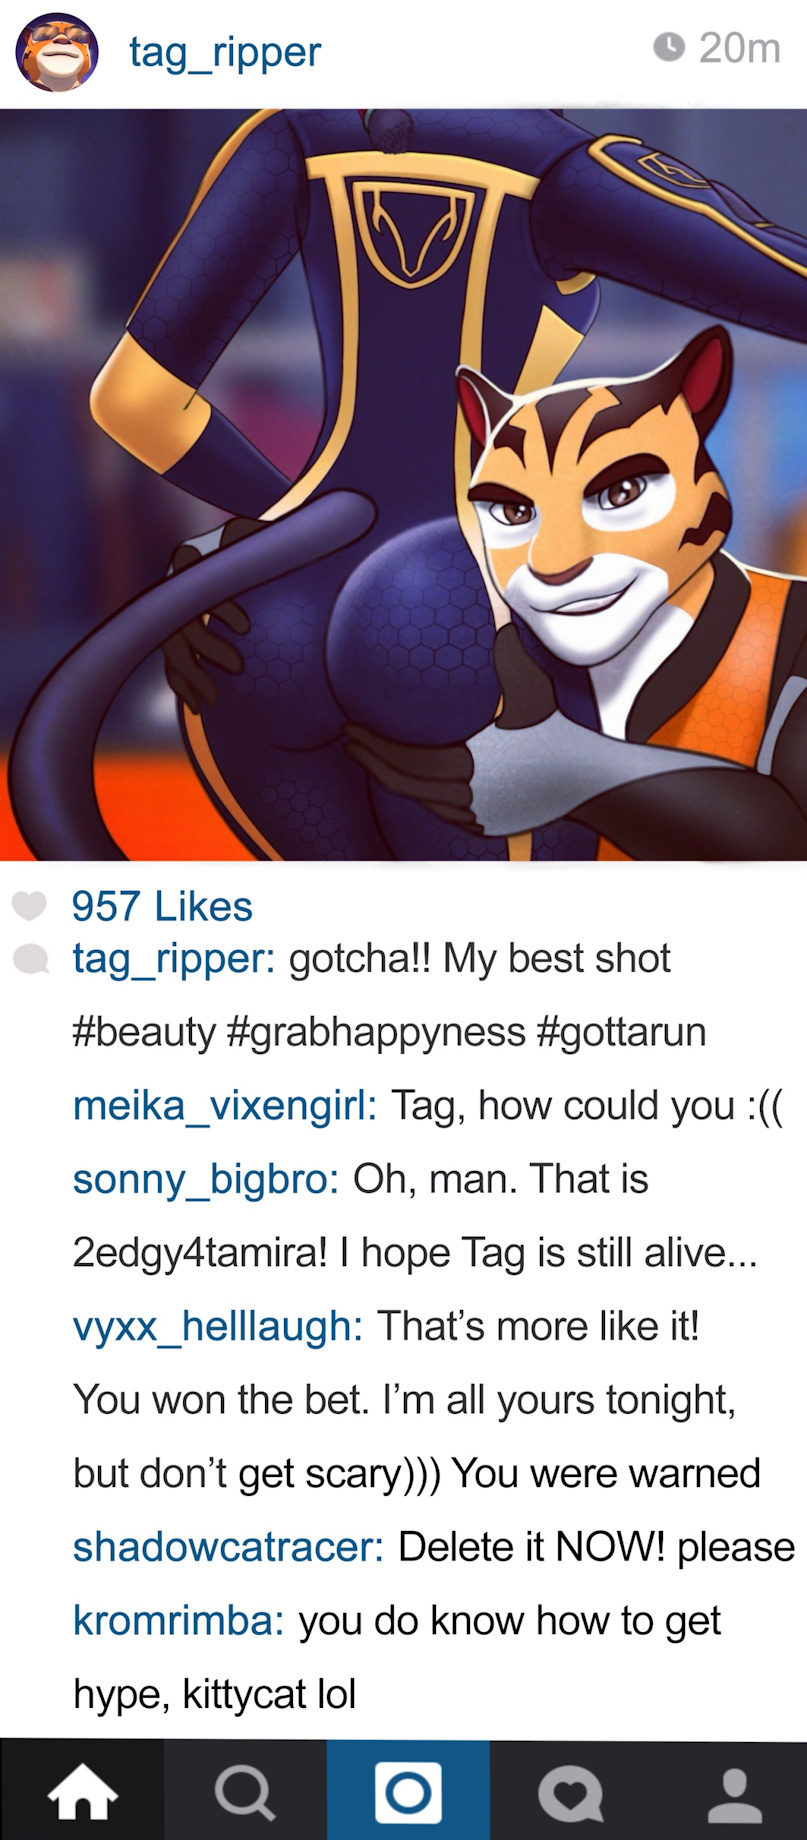Open tag_ripper profile avatar picture
This screenshot has height=1840, width=807.
click(57, 52)
